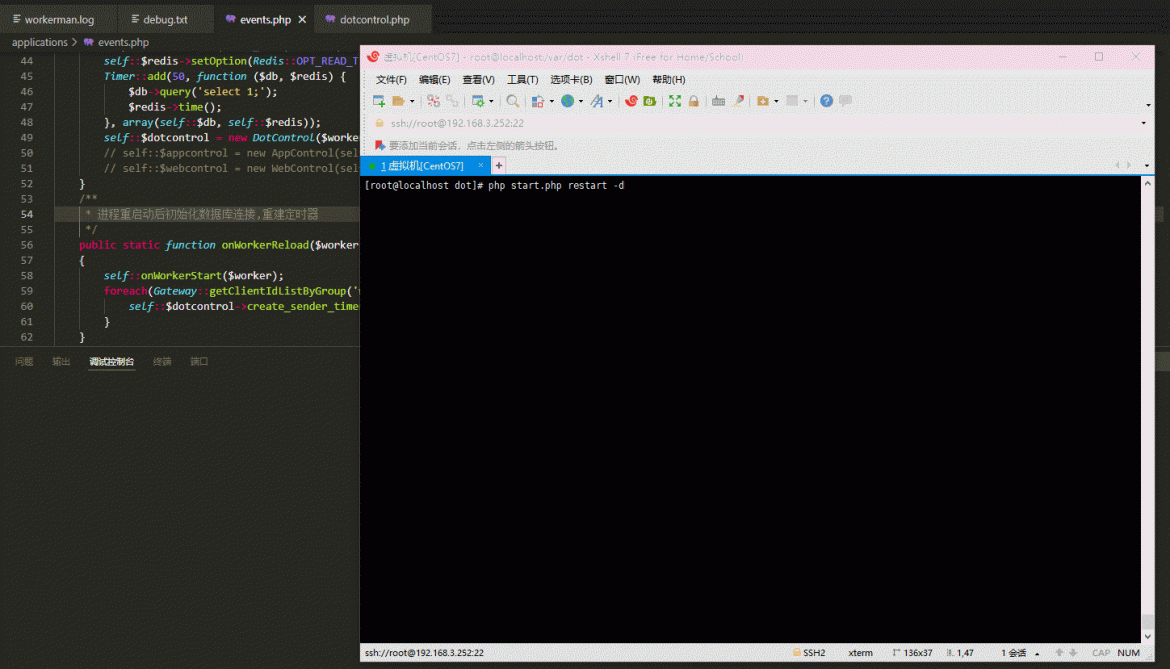Screen dimensions: 1170x669
Task: Toggle full screen with the green arrows icon
Action: pos(675,101)
